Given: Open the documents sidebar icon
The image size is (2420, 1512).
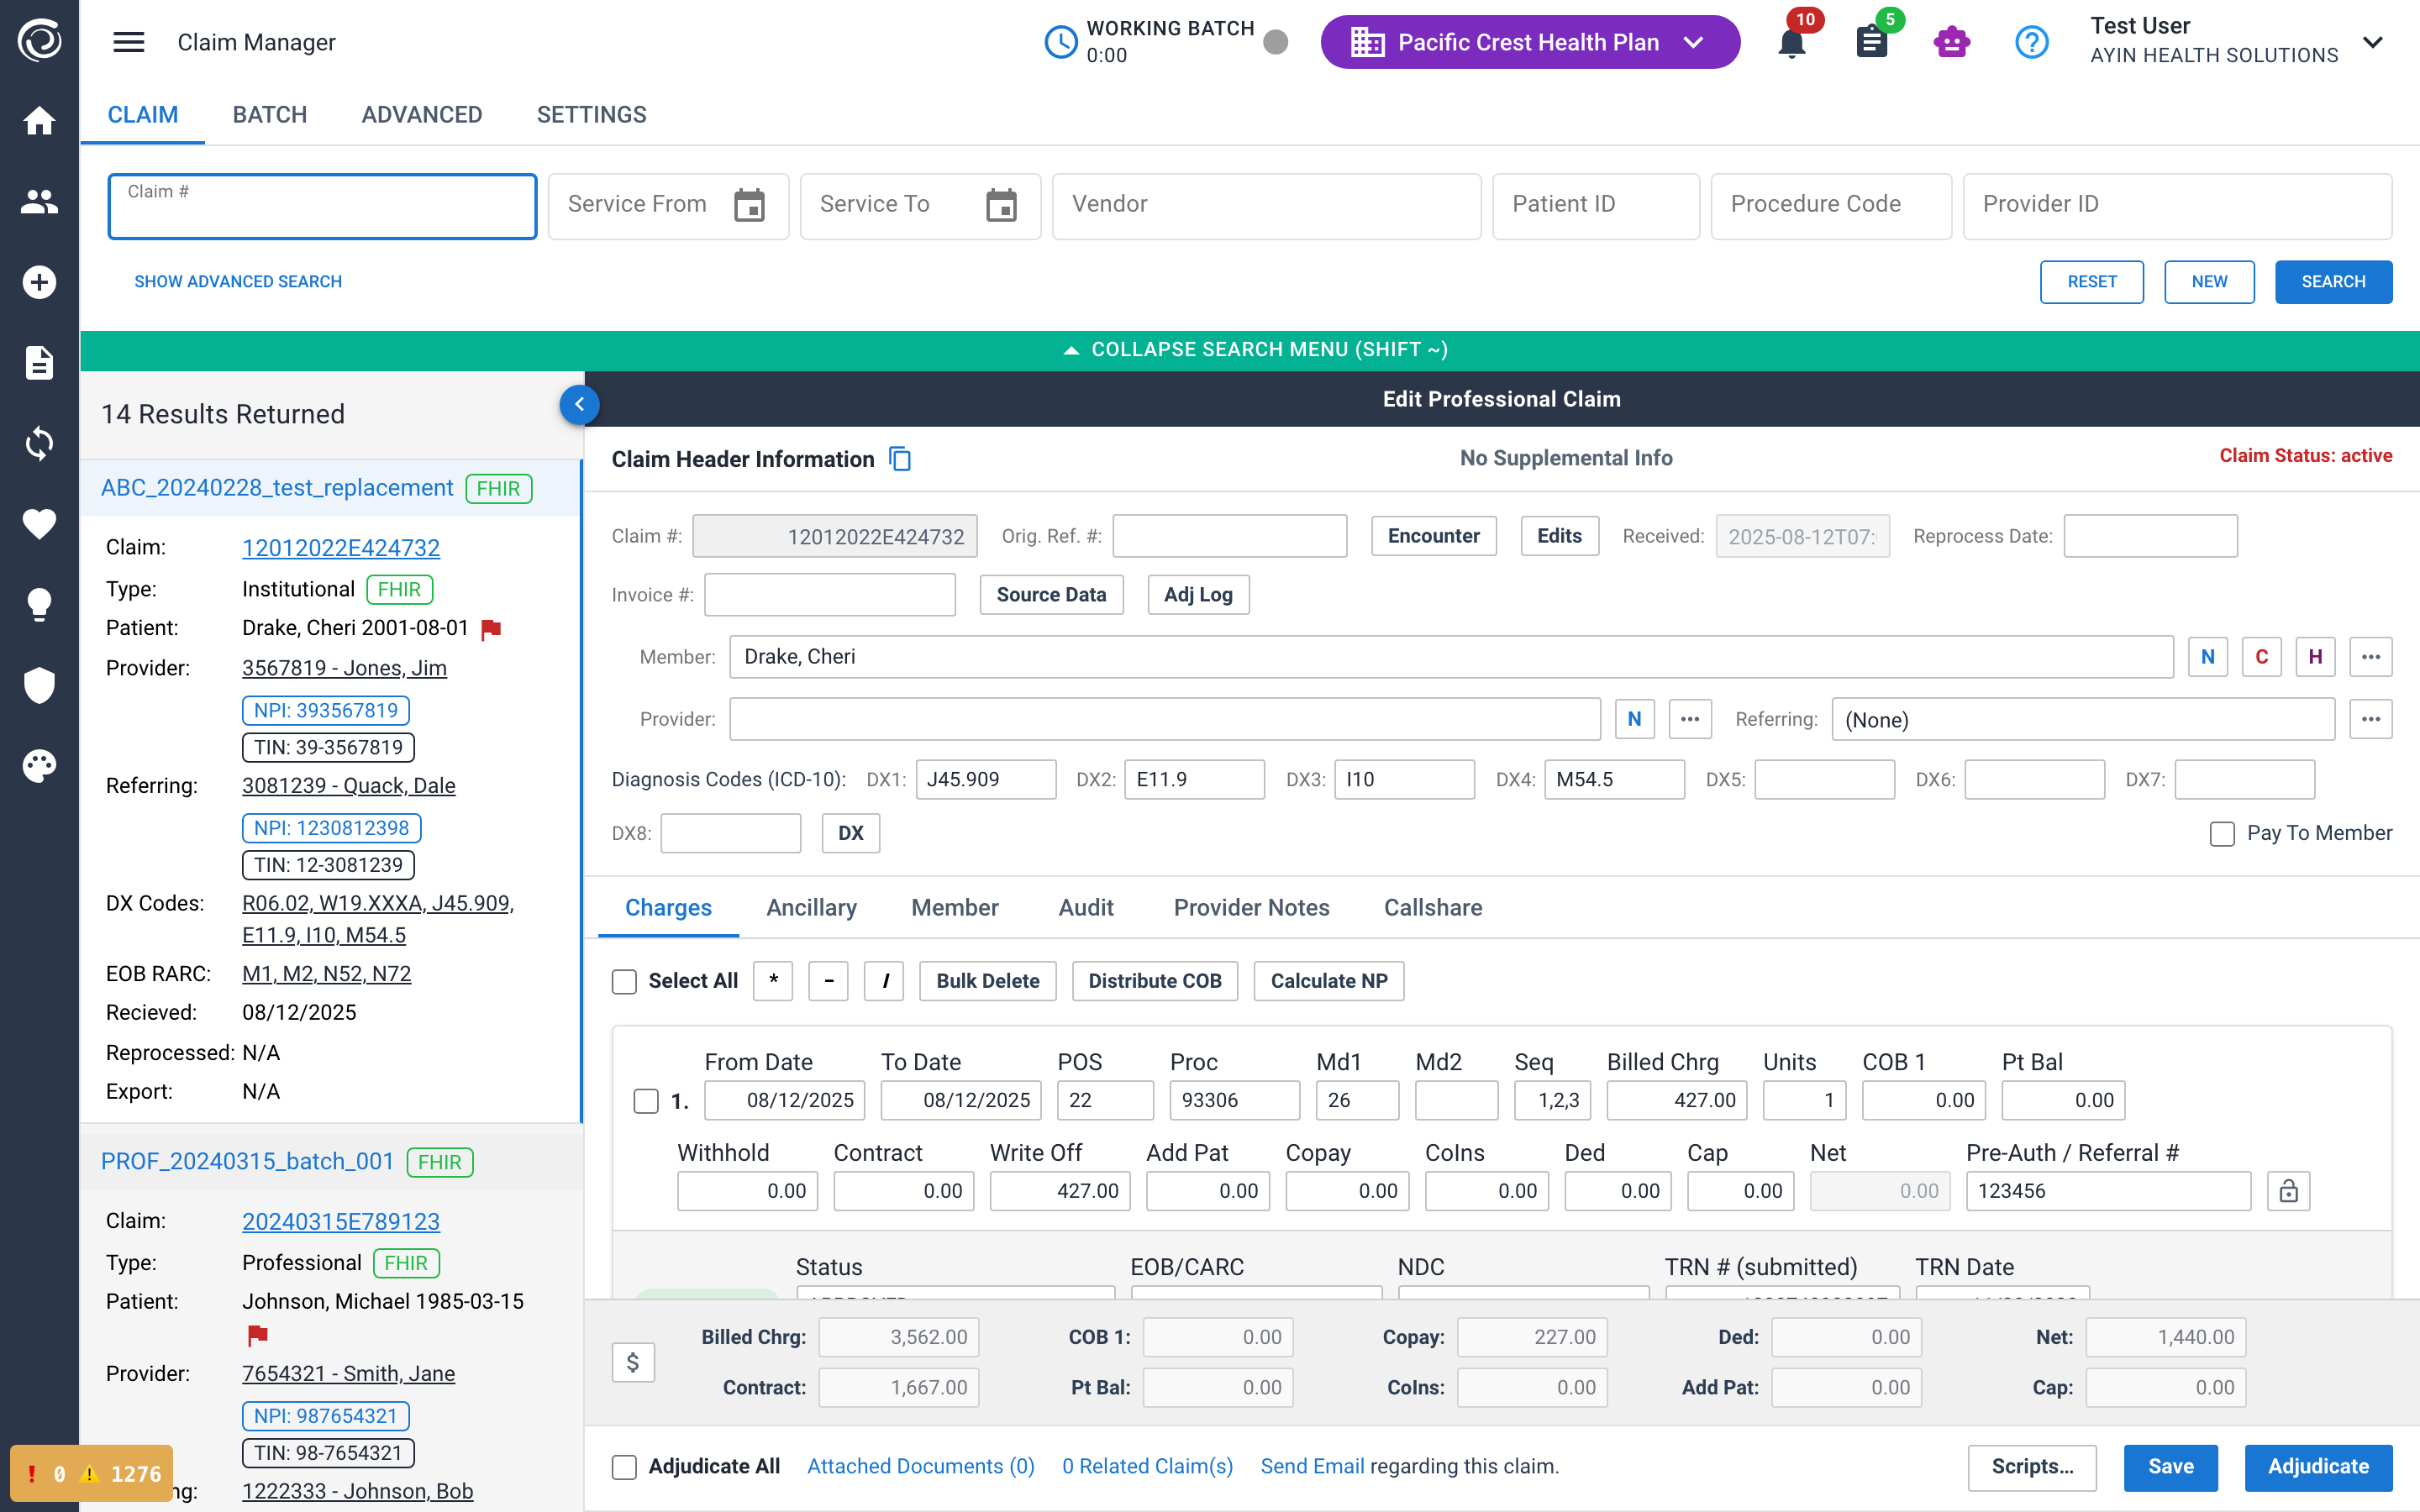Looking at the screenshot, I should point(39,363).
